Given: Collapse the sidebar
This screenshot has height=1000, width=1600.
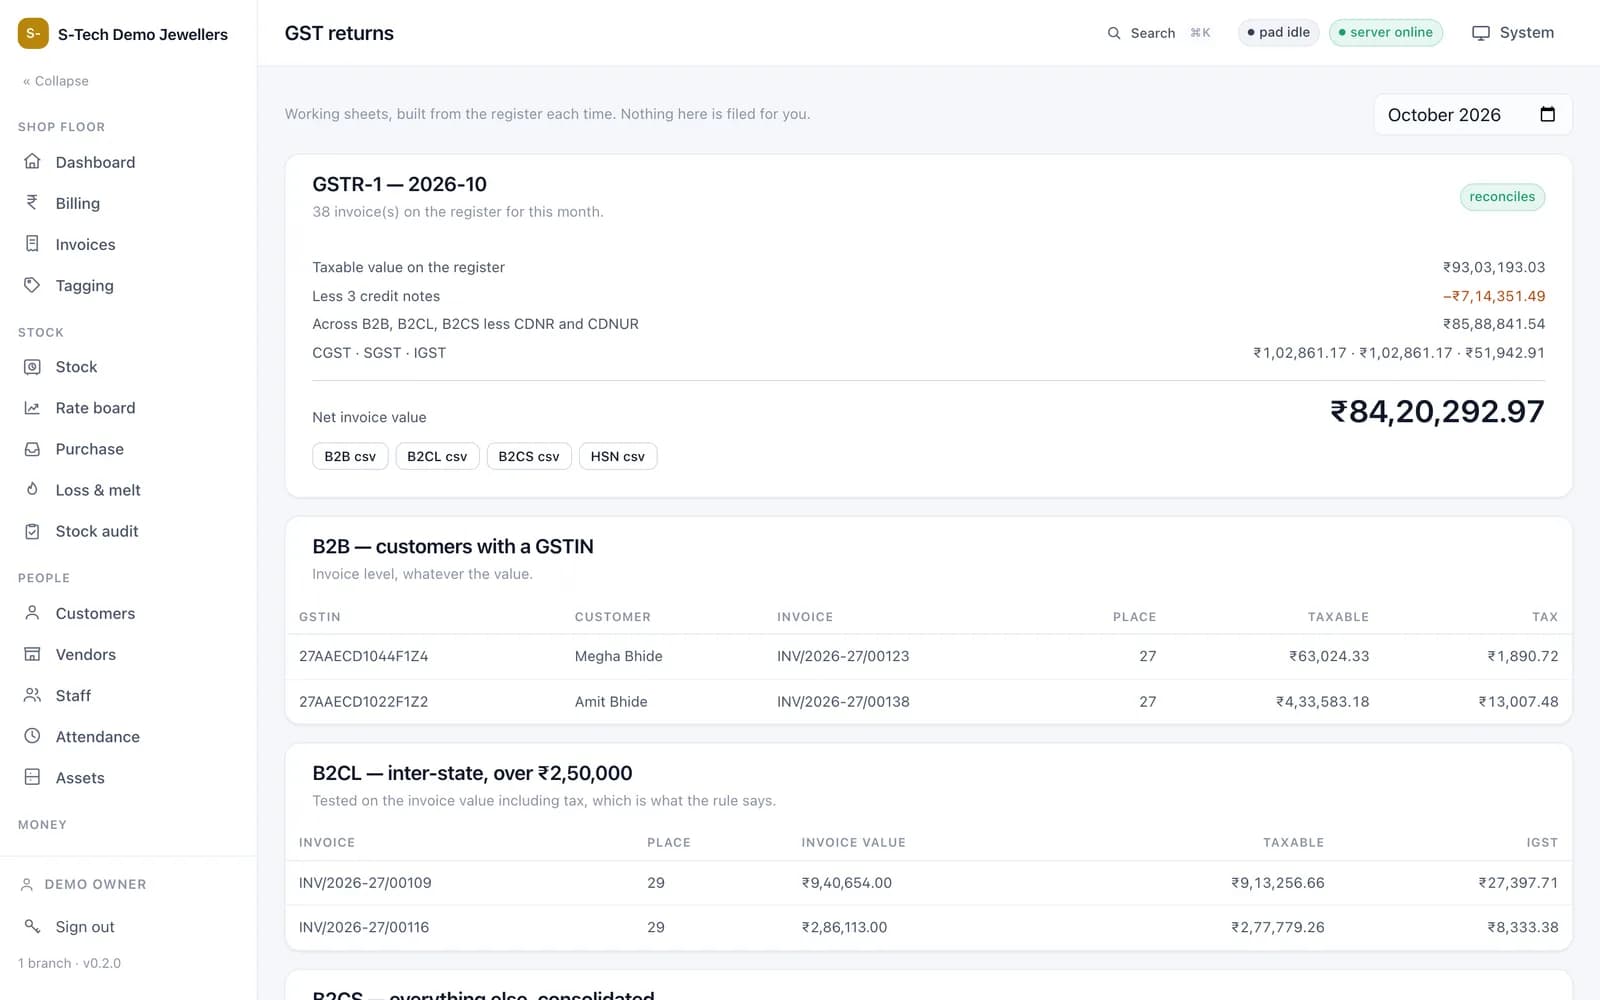Looking at the screenshot, I should (x=56, y=81).
